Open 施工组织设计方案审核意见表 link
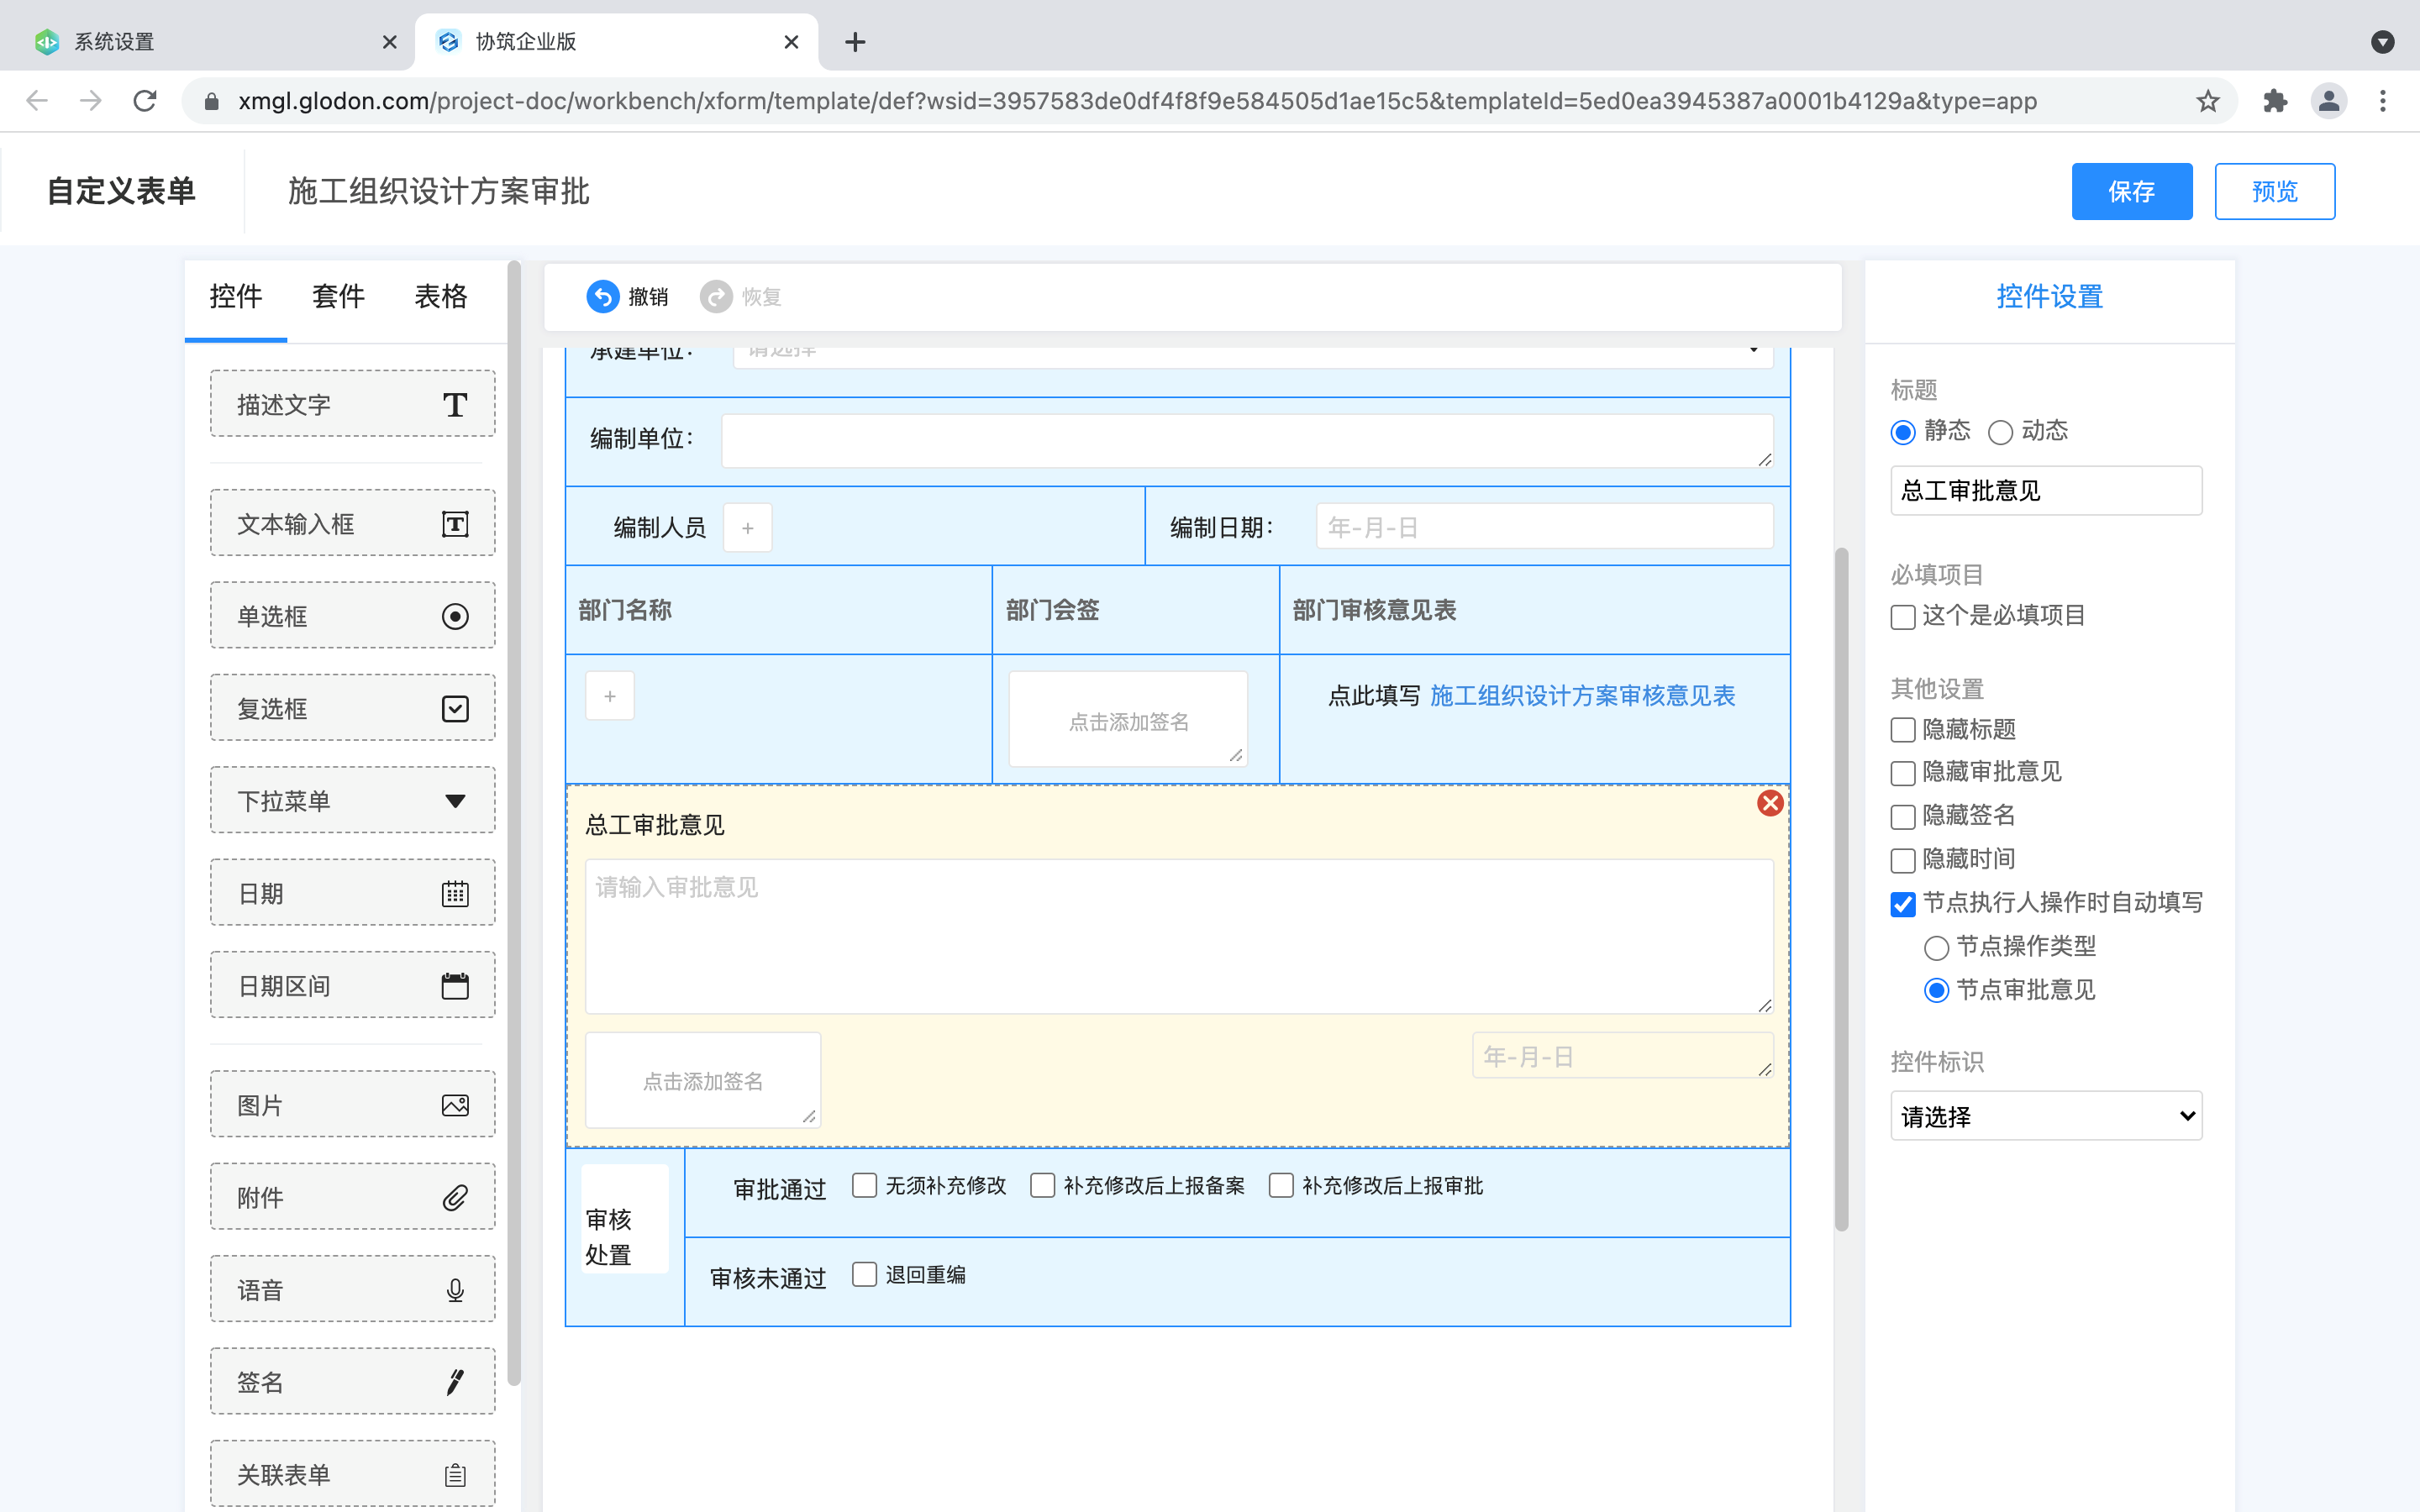Viewport: 2420px width, 1512px height. (1583, 695)
